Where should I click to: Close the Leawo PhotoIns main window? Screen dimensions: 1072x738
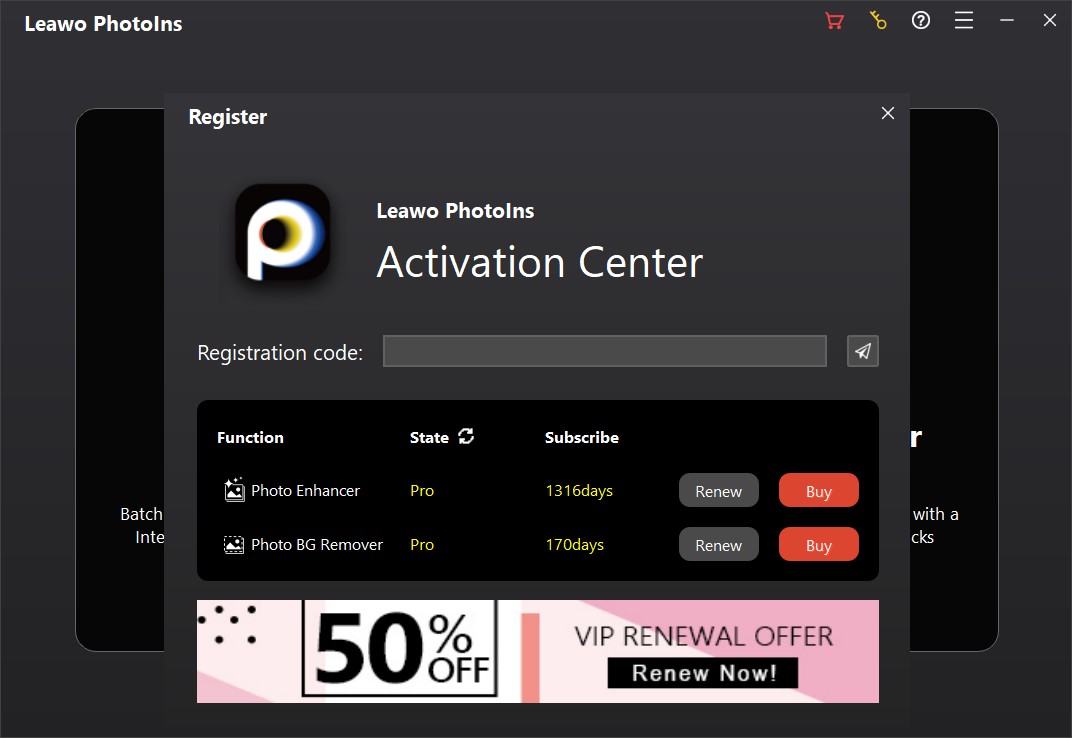[1050, 21]
